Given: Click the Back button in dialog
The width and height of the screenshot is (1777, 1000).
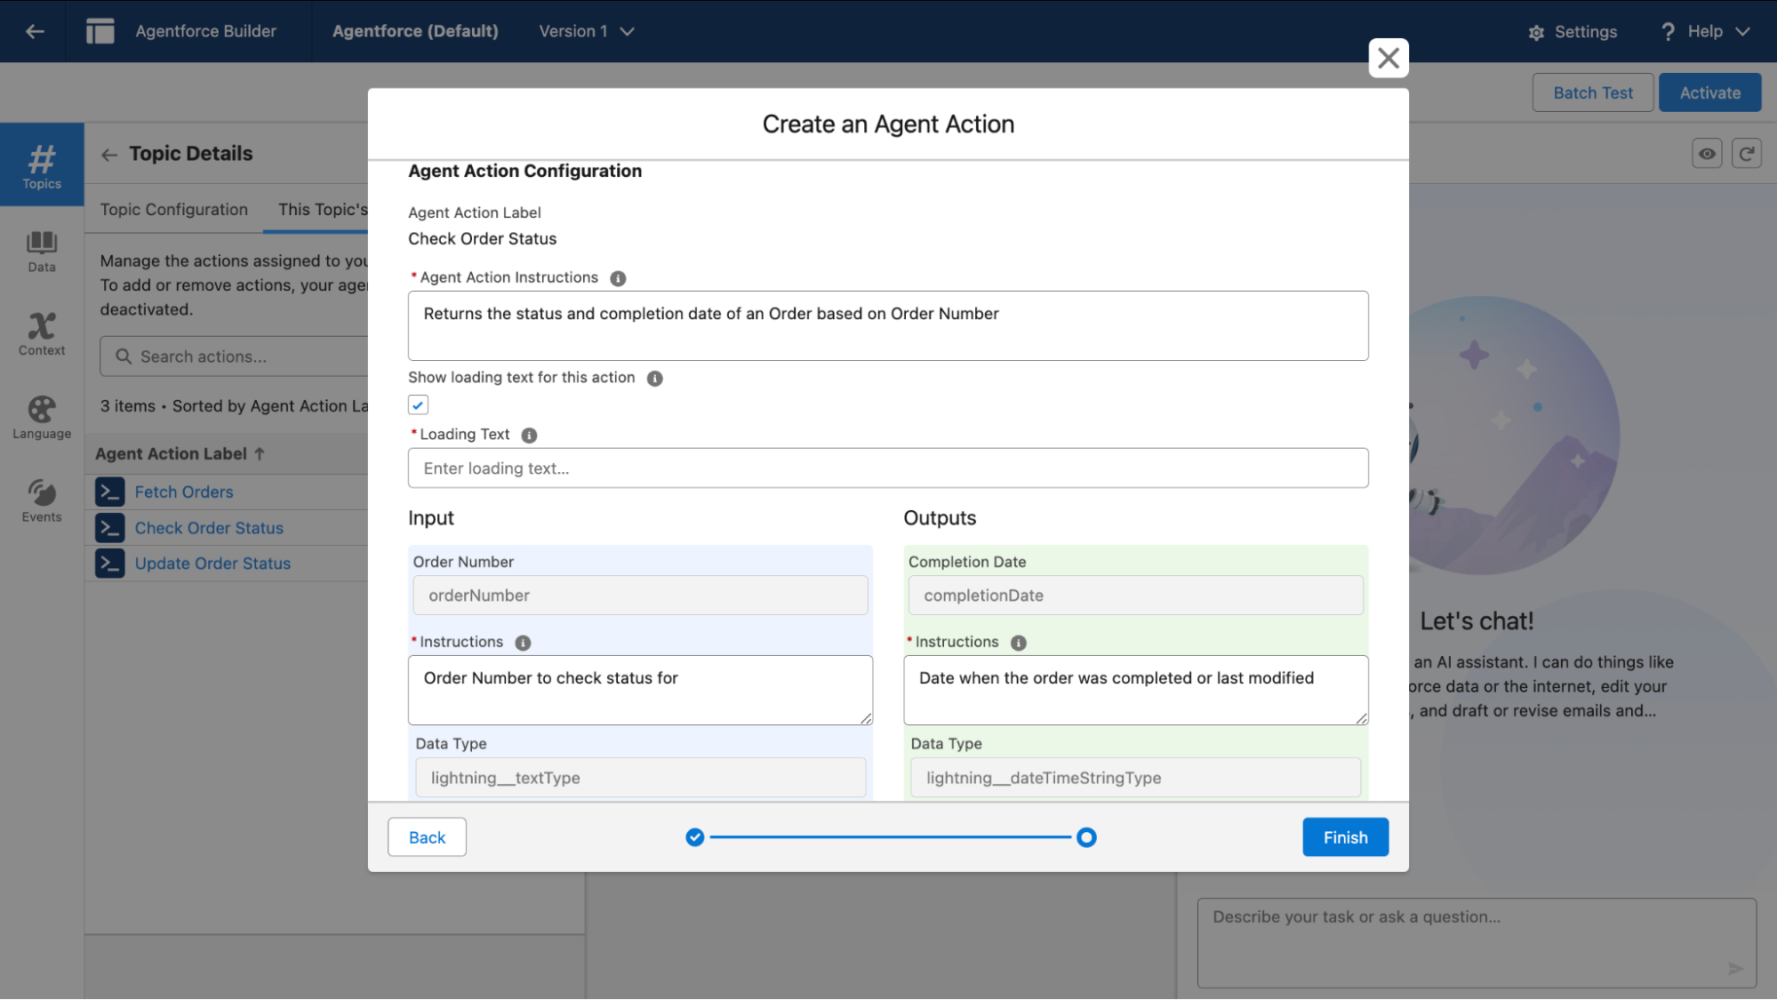Looking at the screenshot, I should point(427,837).
